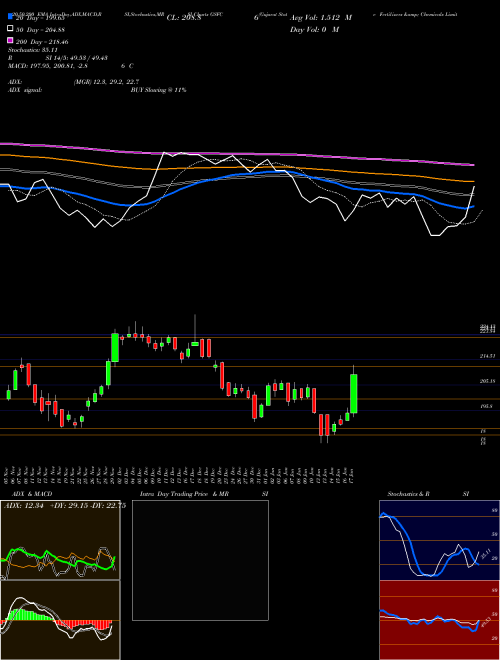This screenshot has width=500, height=660.
Task: Click the white 50 Day legend swatch
Action: [x=10, y=29]
